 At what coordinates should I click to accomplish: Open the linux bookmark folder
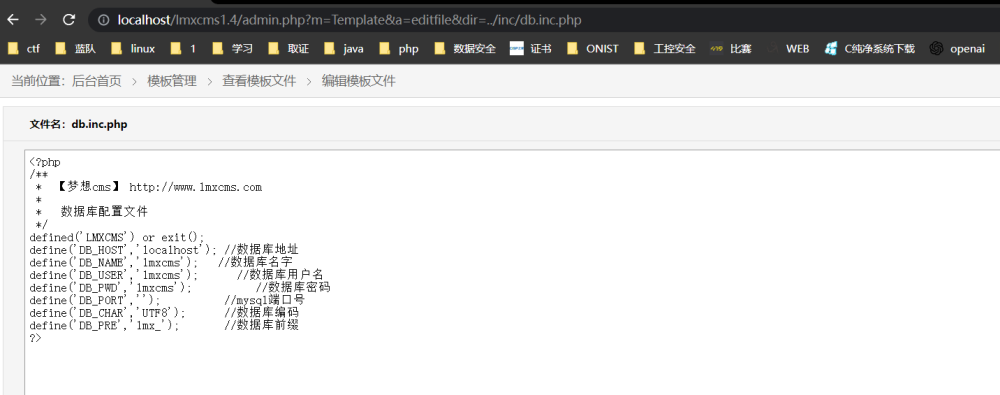tap(133, 48)
